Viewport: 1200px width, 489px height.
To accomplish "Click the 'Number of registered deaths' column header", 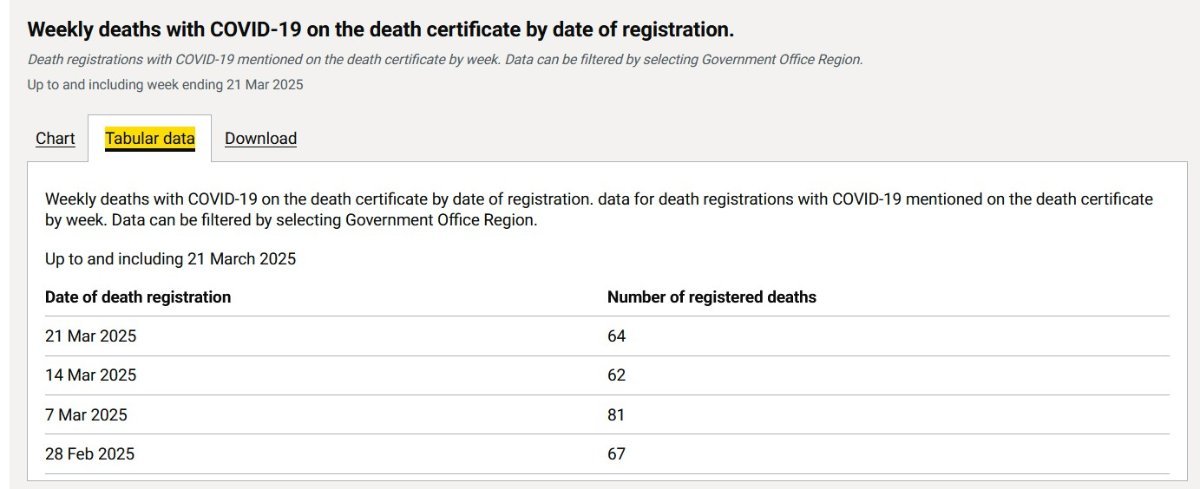I will point(711,297).
